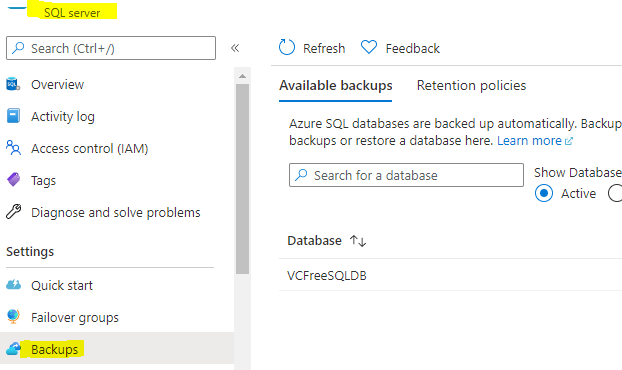Sort by Database column arrows
Image resolution: width=622 pixels, height=370 pixels.
tap(358, 240)
